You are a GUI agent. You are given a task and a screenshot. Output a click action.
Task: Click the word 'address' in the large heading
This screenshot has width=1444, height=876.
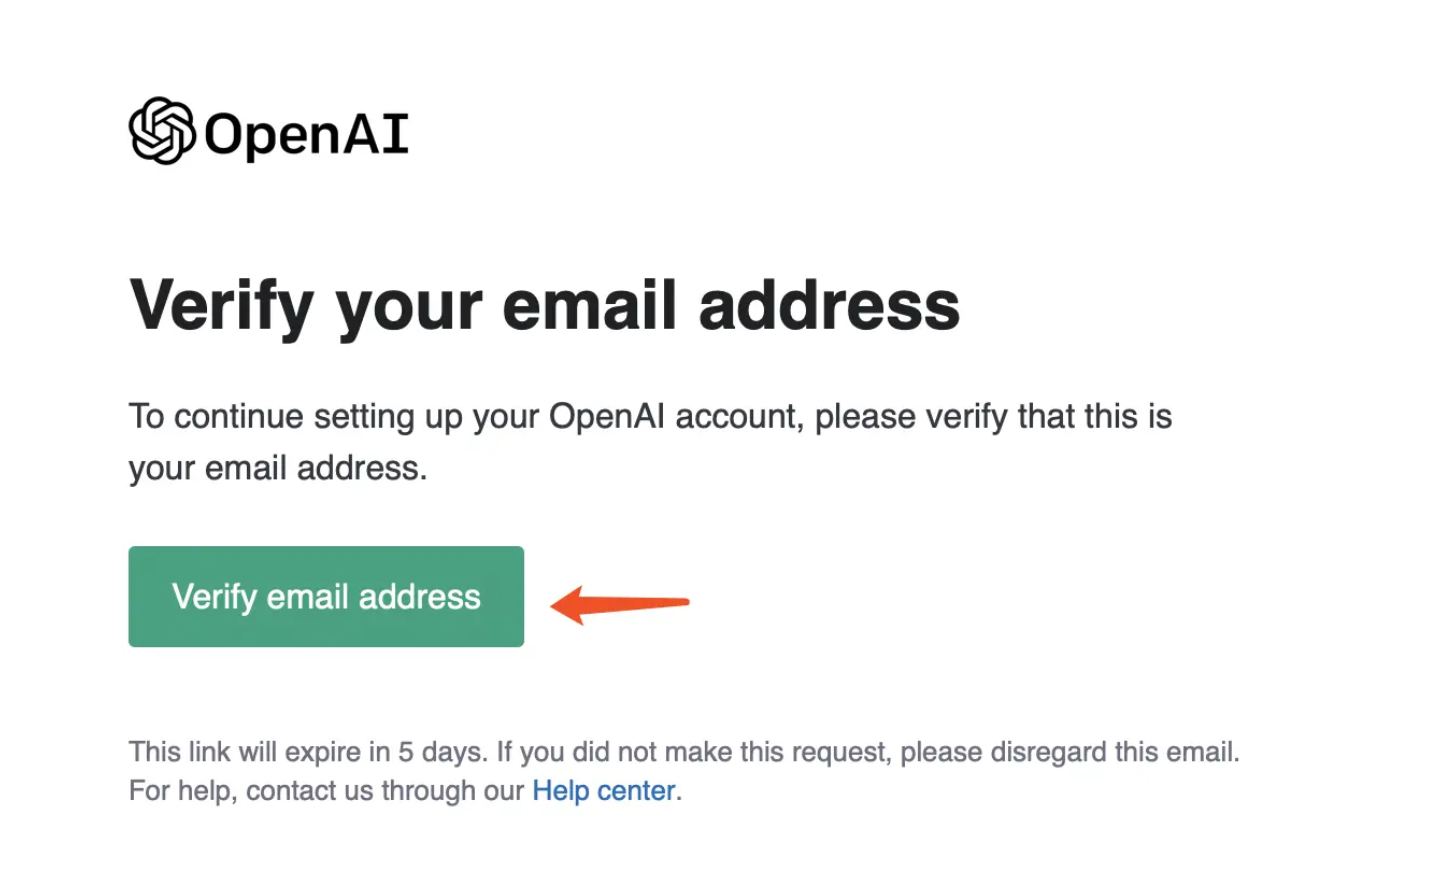coord(829,305)
